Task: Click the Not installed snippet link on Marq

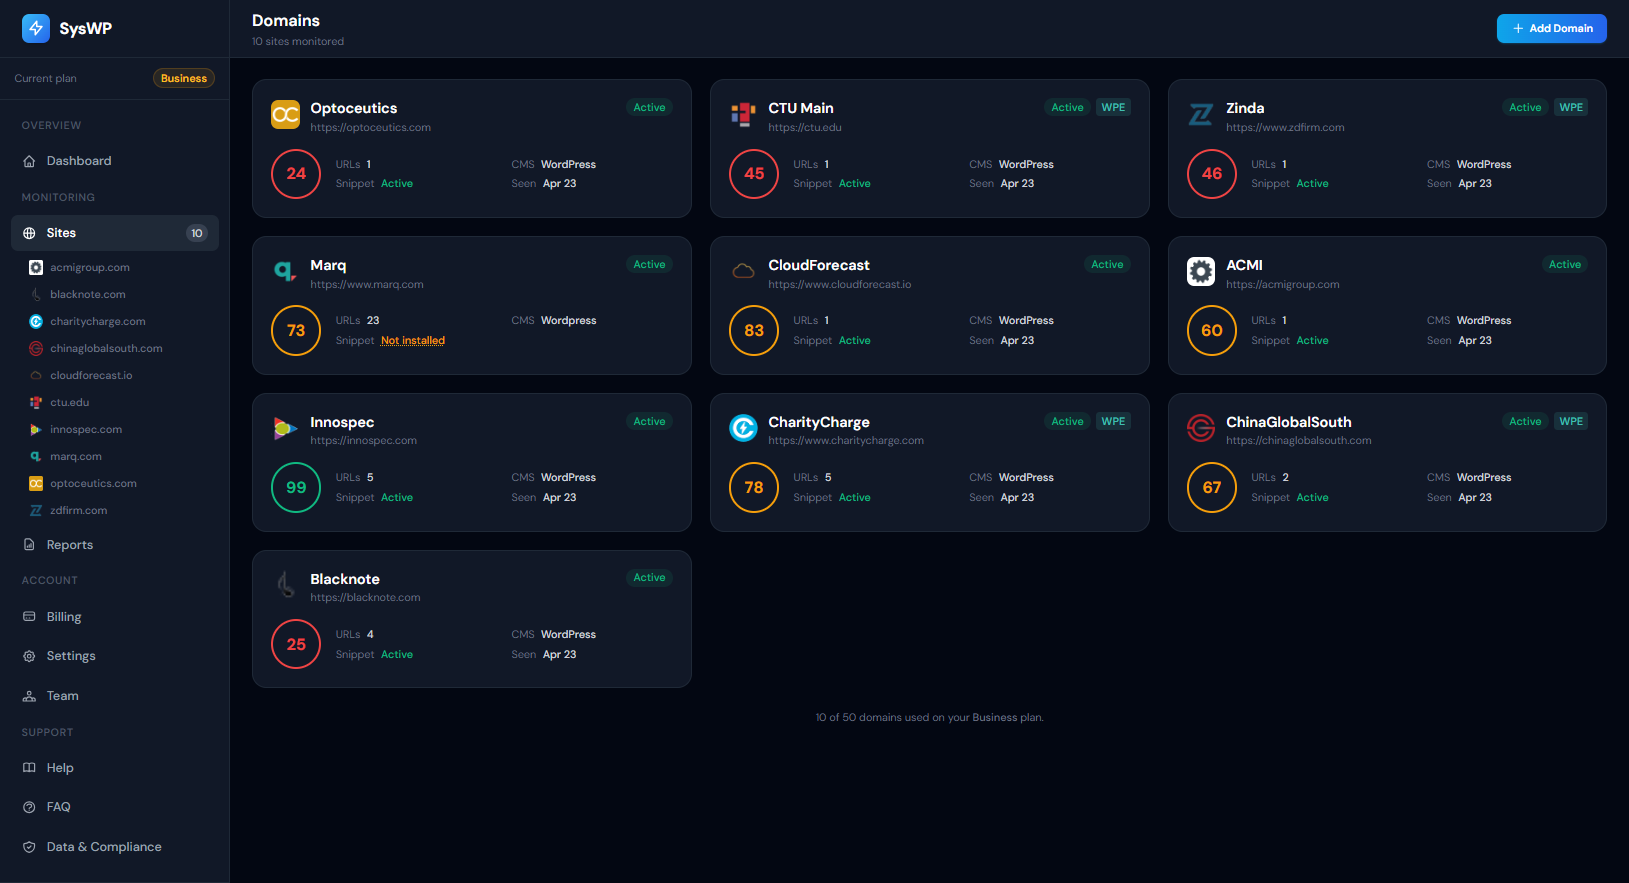Action: tap(413, 341)
